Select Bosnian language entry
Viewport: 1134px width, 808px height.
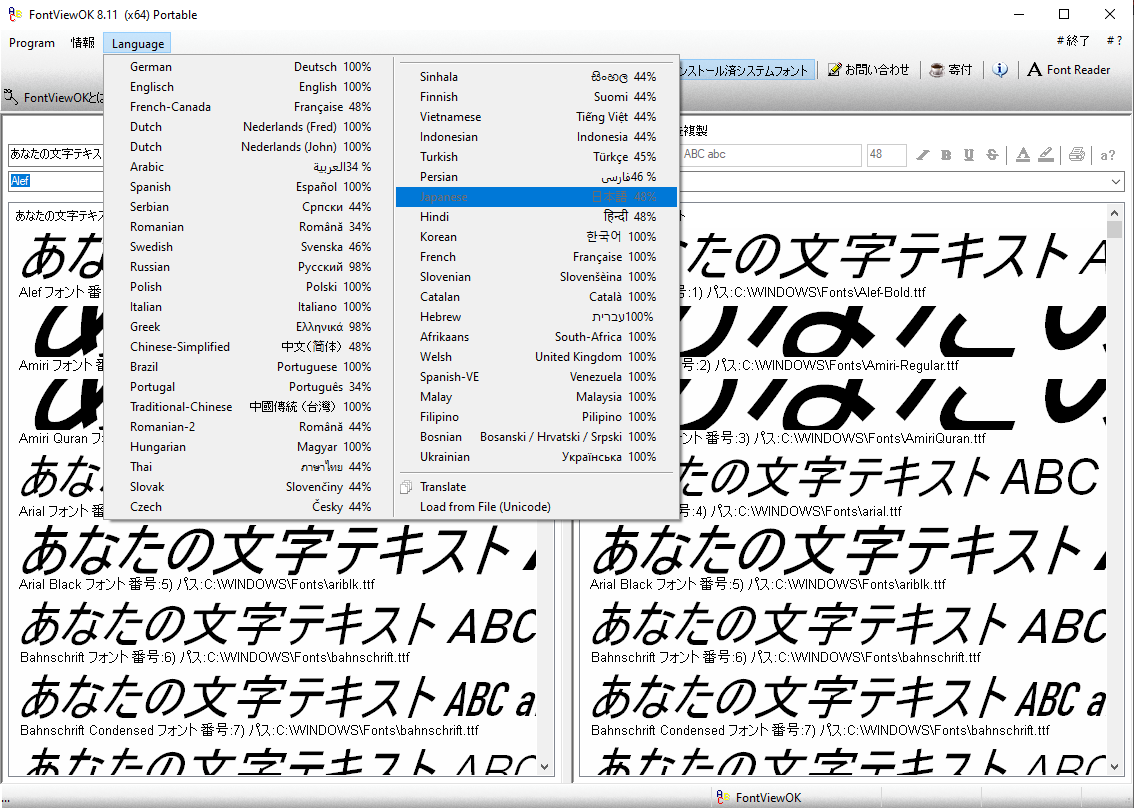pyautogui.click(x=537, y=437)
